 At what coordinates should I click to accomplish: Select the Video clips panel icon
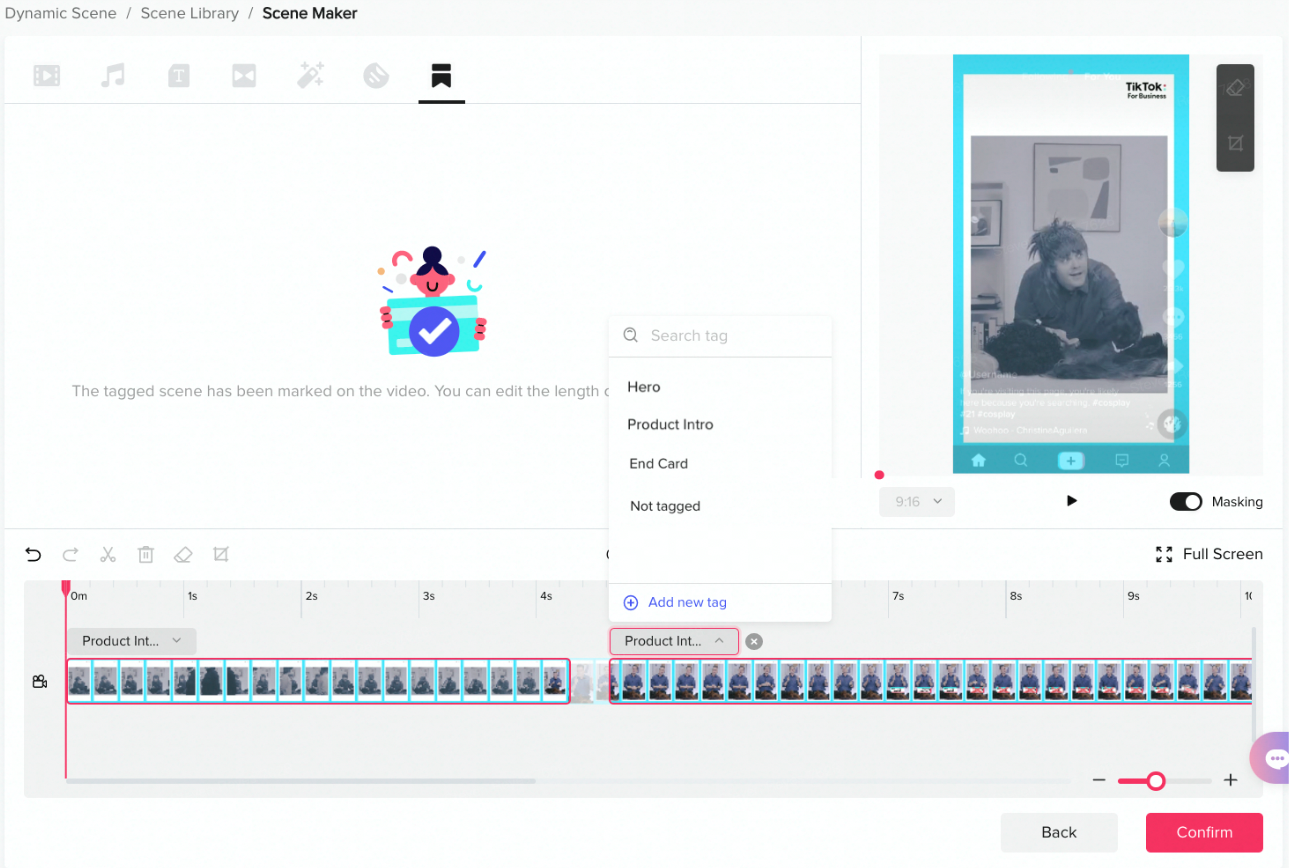pos(46,75)
